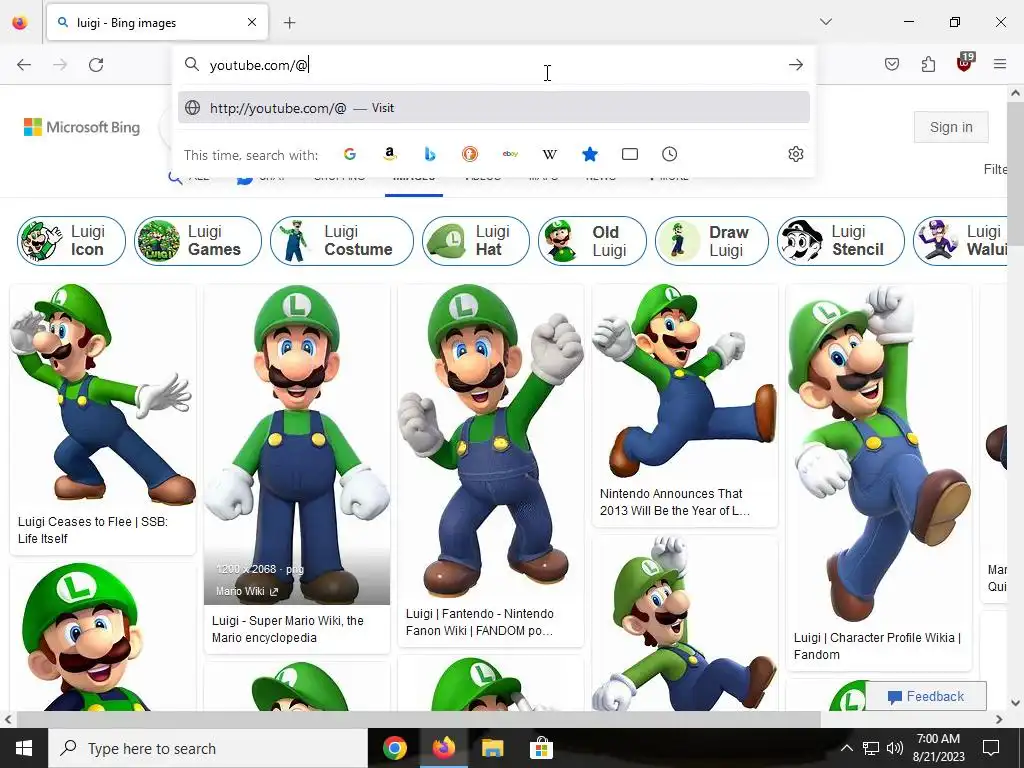The image size is (1024, 768).
Task: Search this time with Bing
Action: [x=430, y=154]
